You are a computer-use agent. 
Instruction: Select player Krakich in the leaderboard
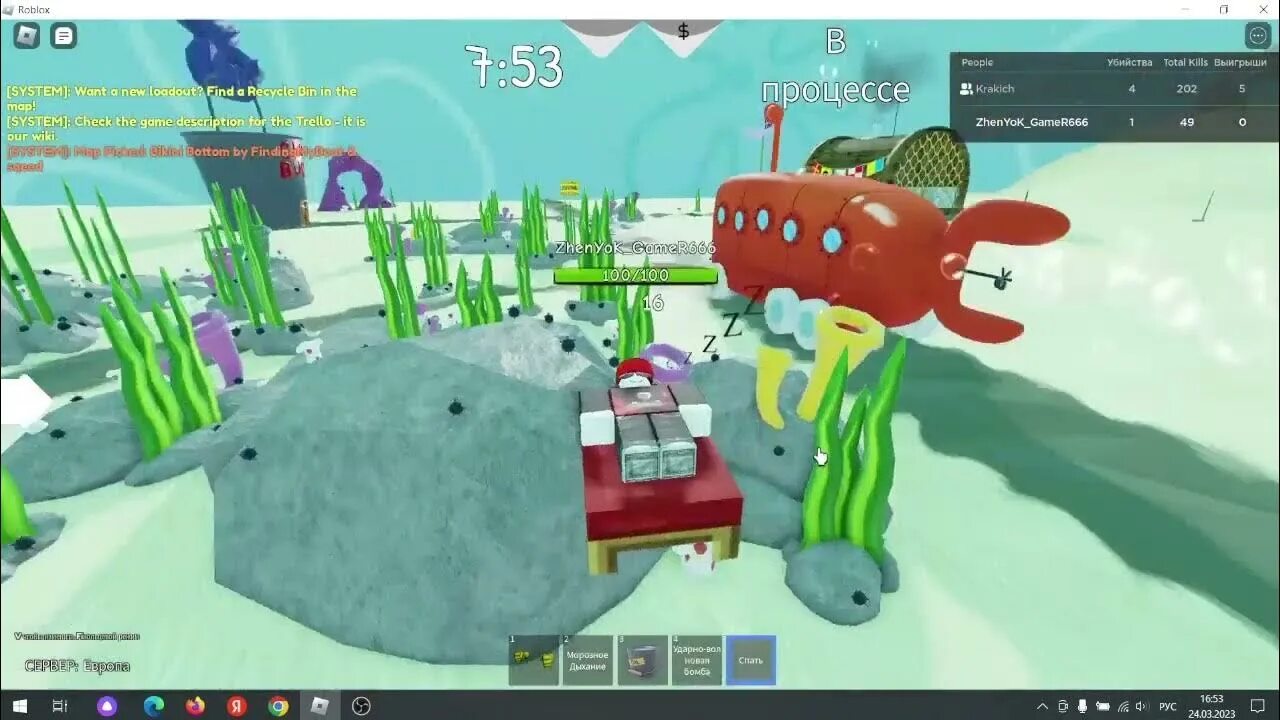point(1114,89)
